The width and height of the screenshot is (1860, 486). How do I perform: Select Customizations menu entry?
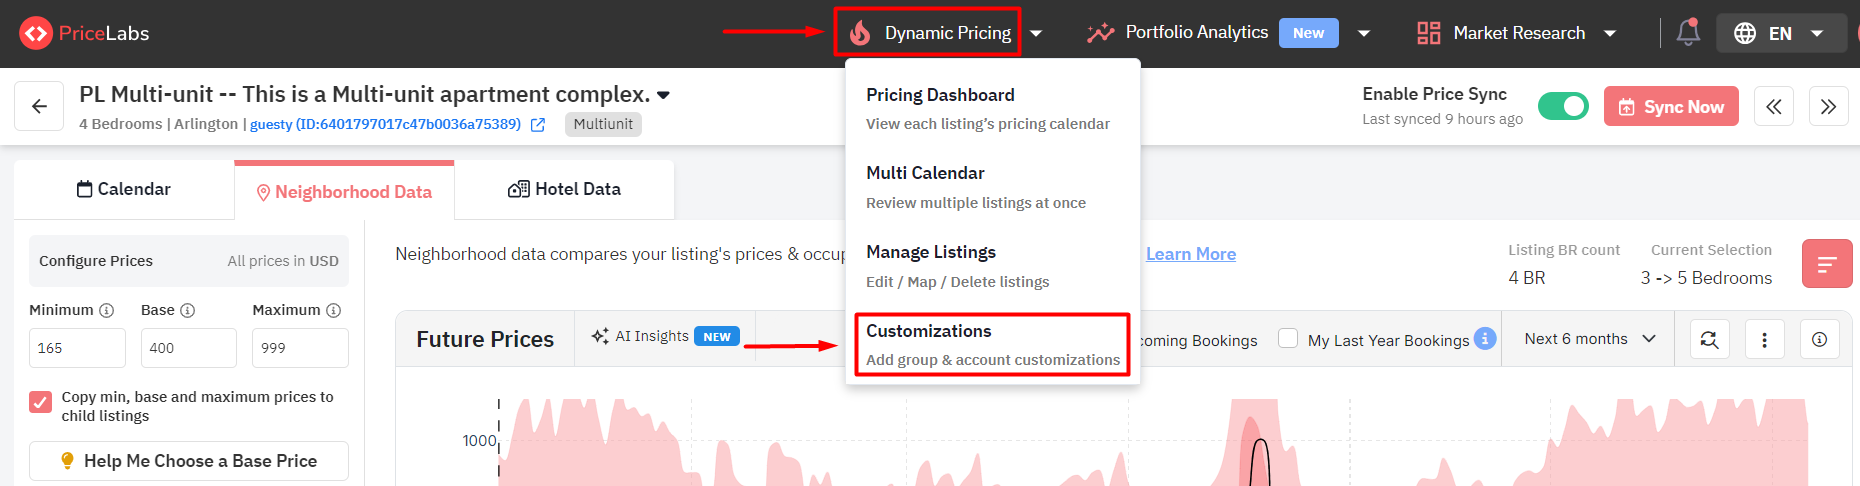[992, 345]
